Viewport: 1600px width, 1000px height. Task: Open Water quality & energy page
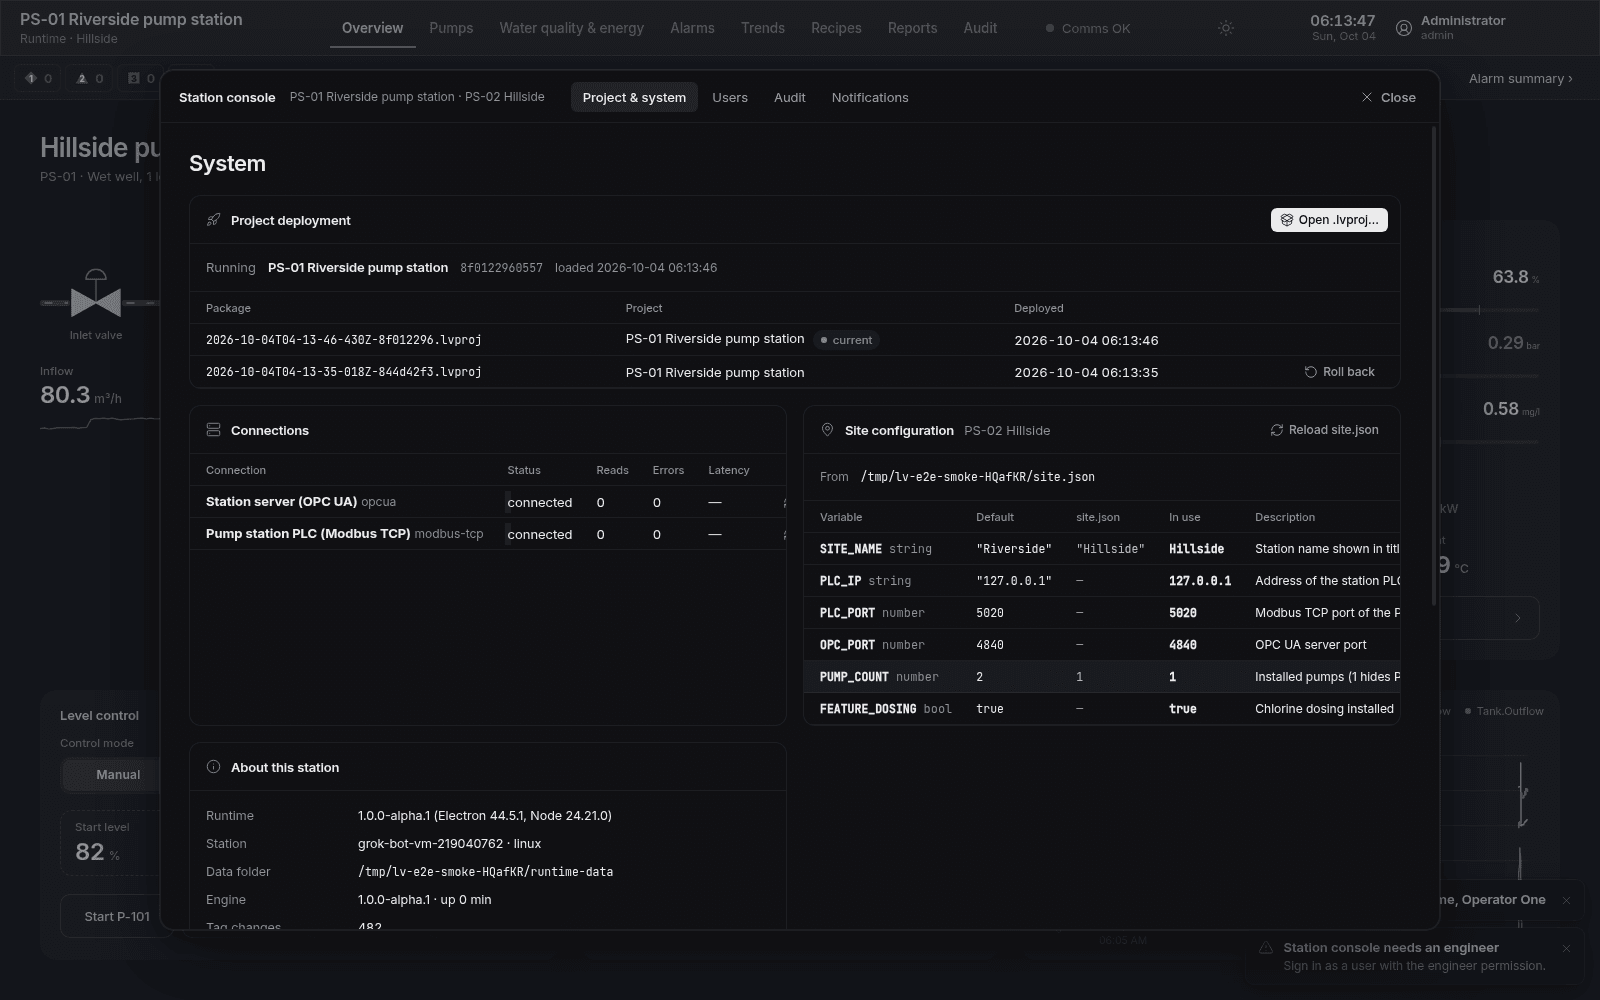pos(572,28)
